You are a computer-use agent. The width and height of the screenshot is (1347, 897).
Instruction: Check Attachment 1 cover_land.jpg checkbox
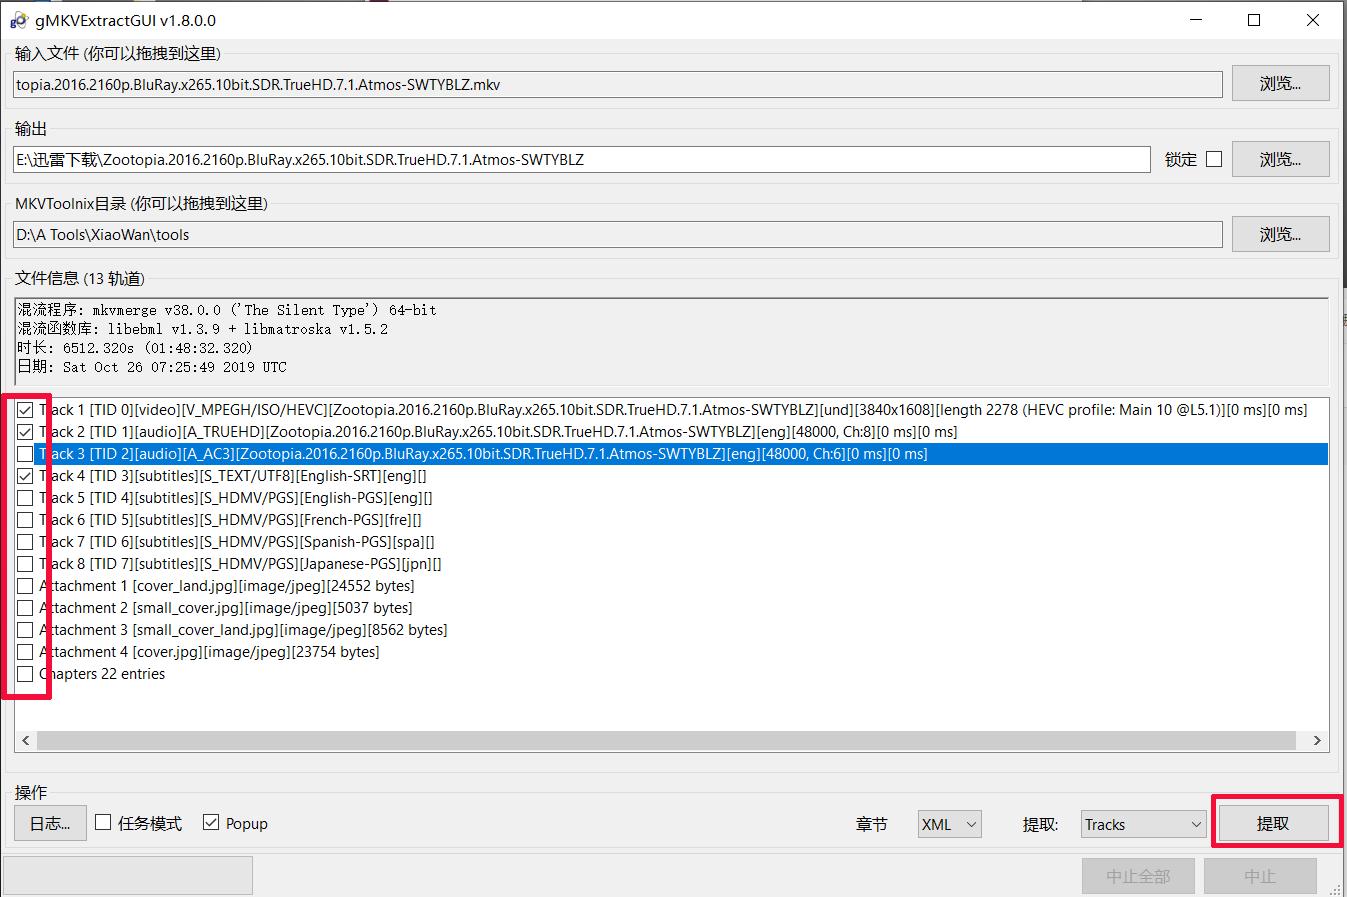pyautogui.click(x=25, y=586)
